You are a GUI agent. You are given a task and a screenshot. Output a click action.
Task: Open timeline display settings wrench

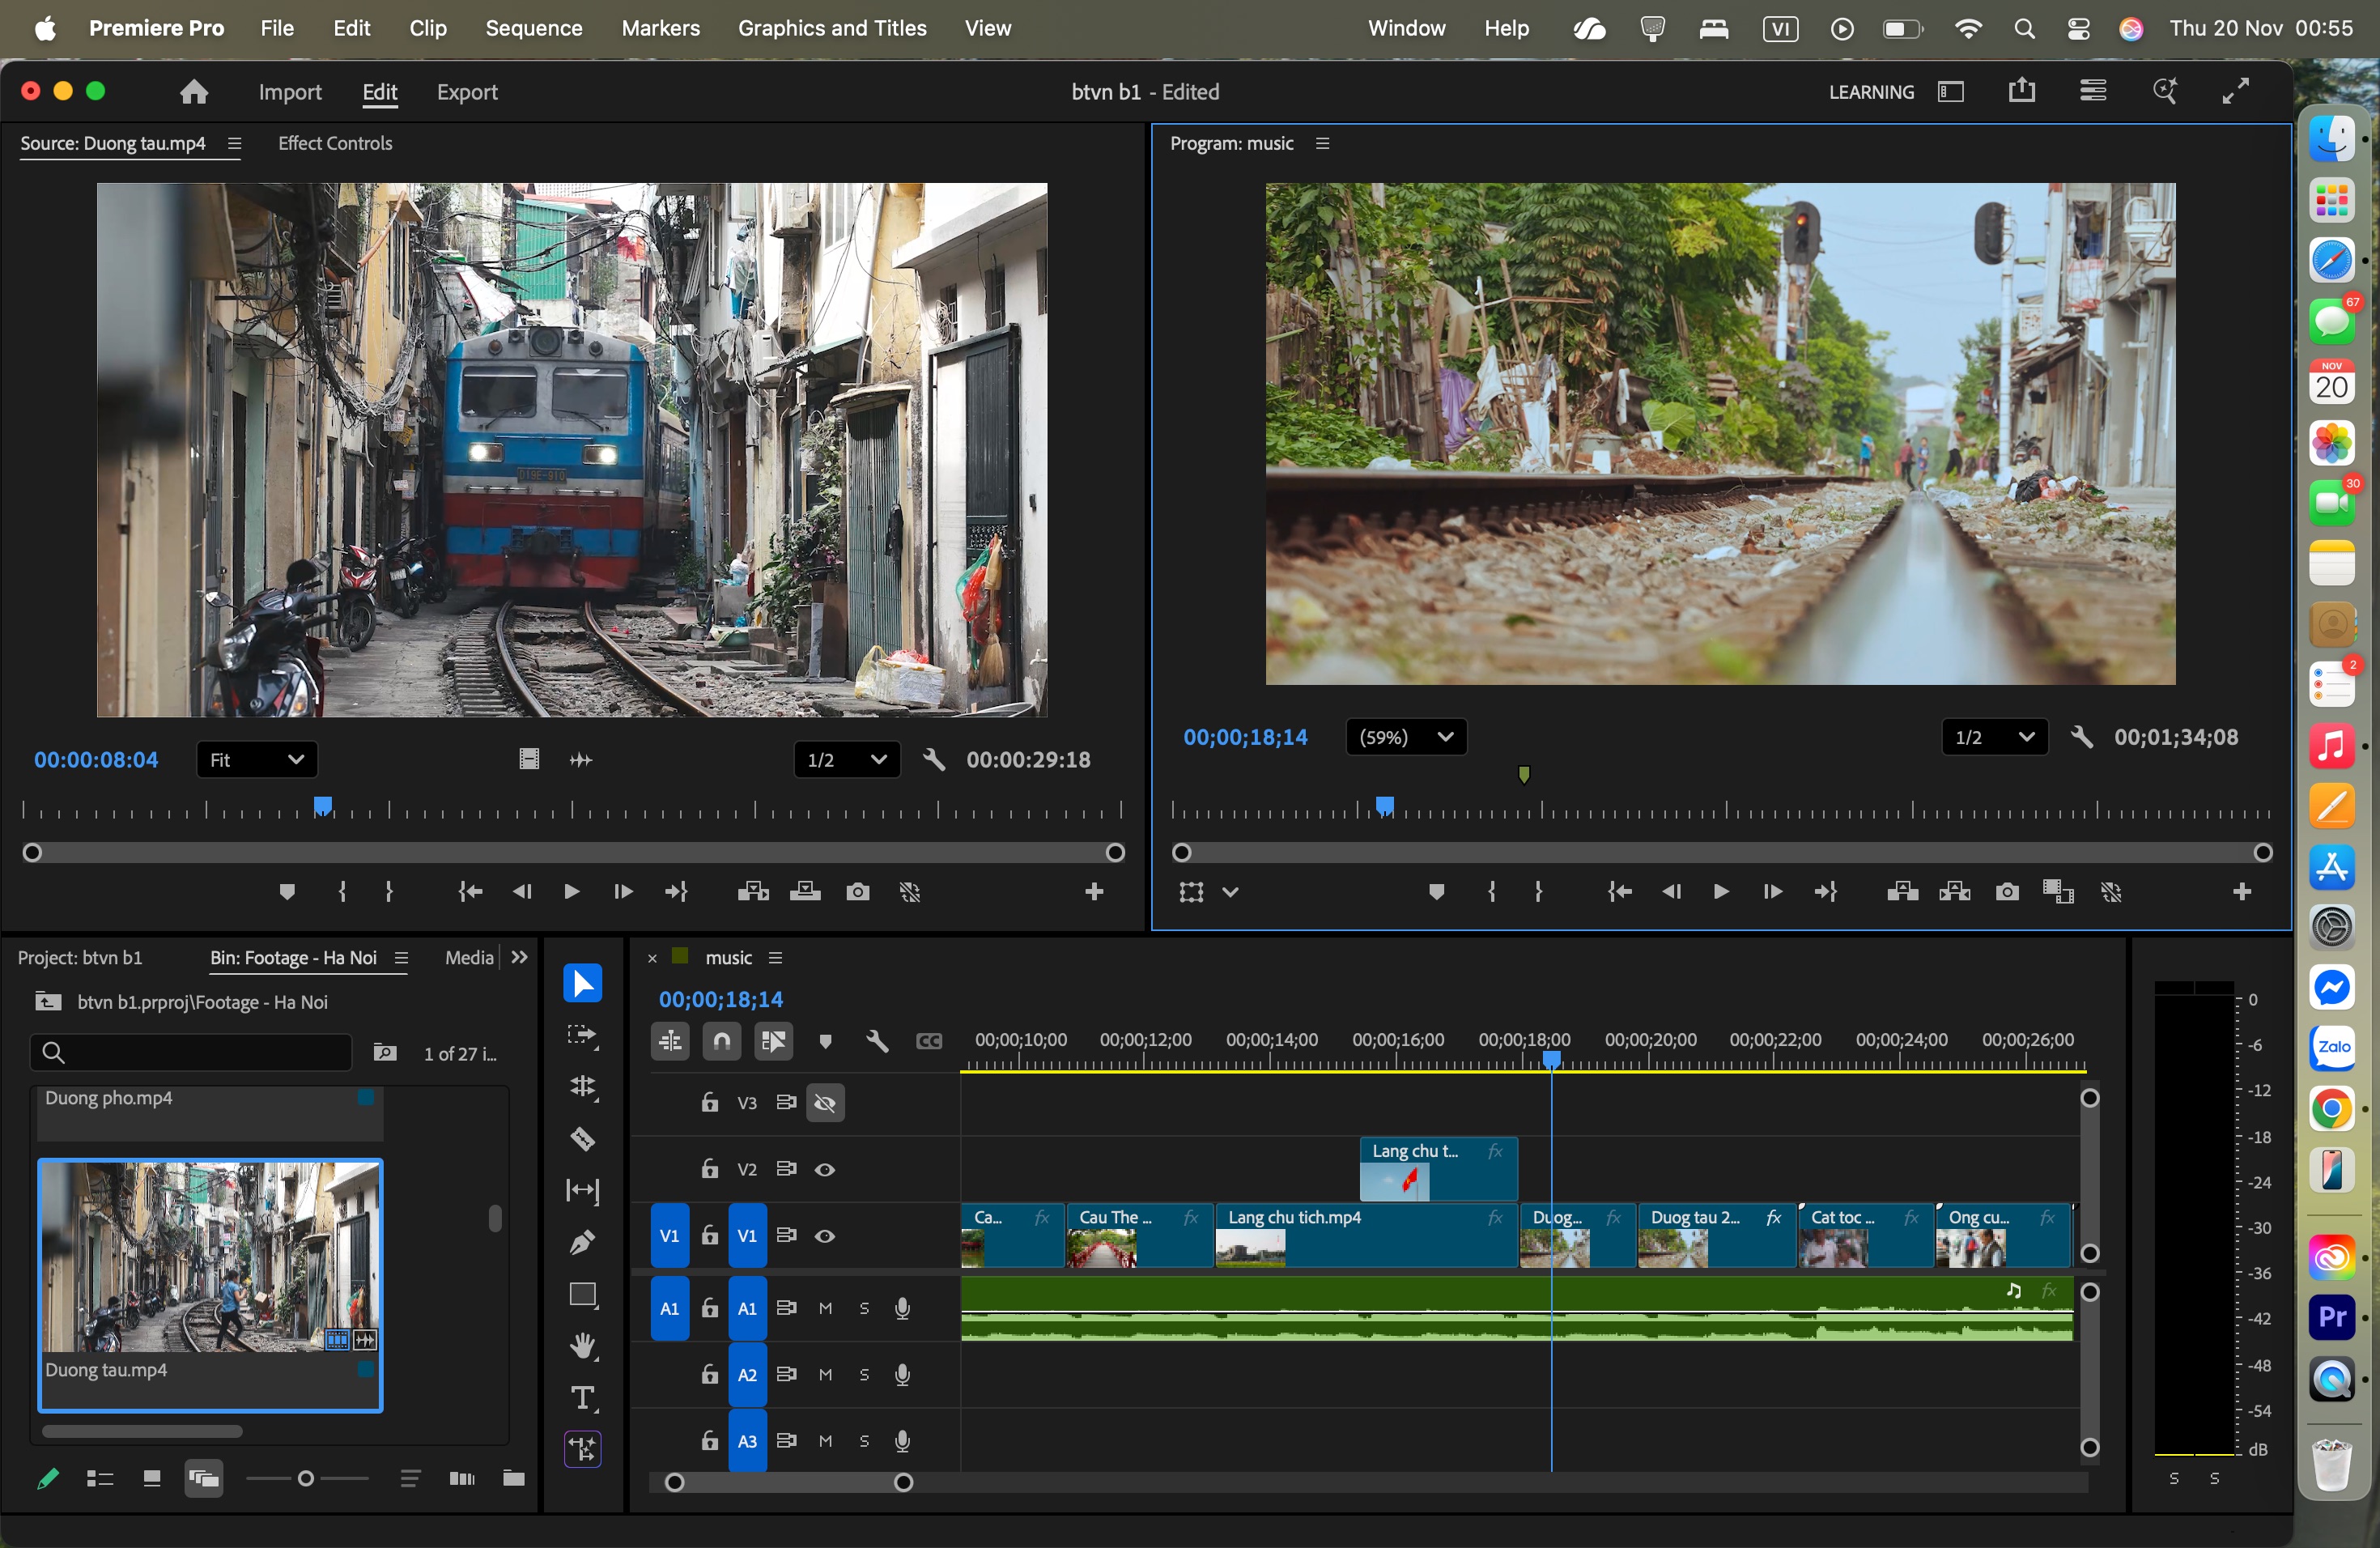click(877, 1041)
